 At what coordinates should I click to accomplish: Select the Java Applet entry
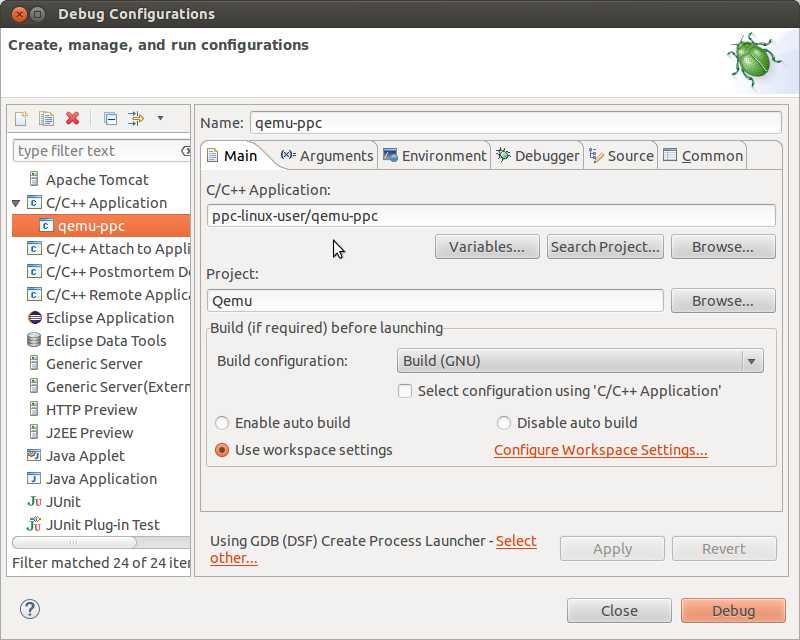(x=76, y=456)
